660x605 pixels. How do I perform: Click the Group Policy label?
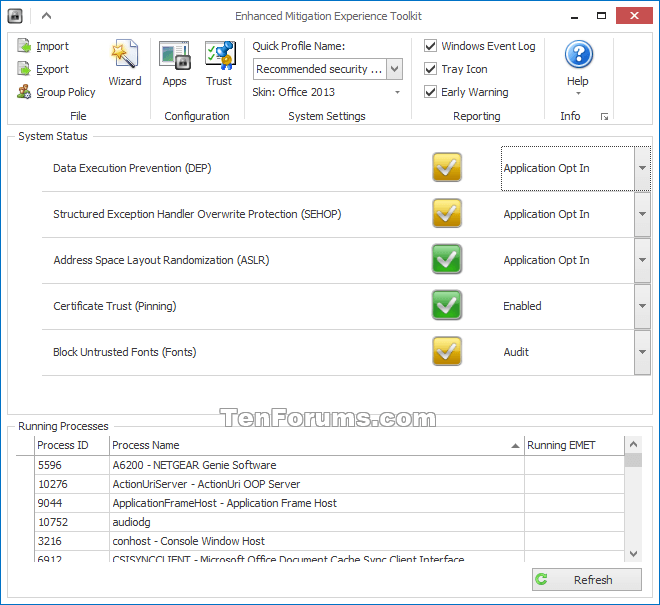pos(66,92)
